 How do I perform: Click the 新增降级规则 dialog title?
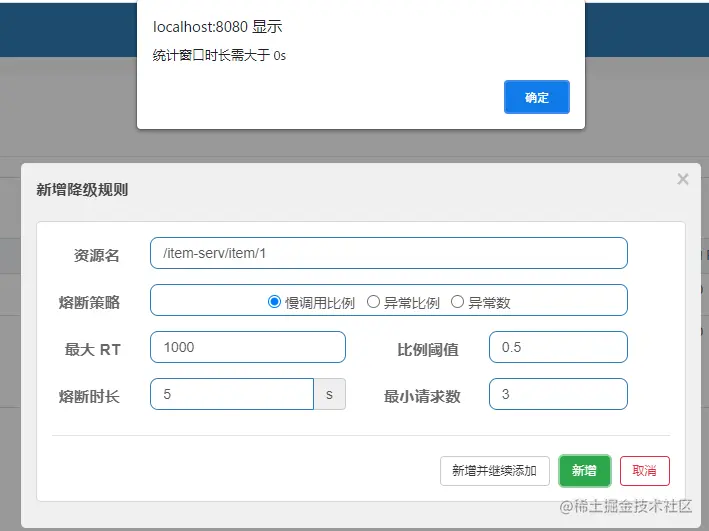[82, 190]
